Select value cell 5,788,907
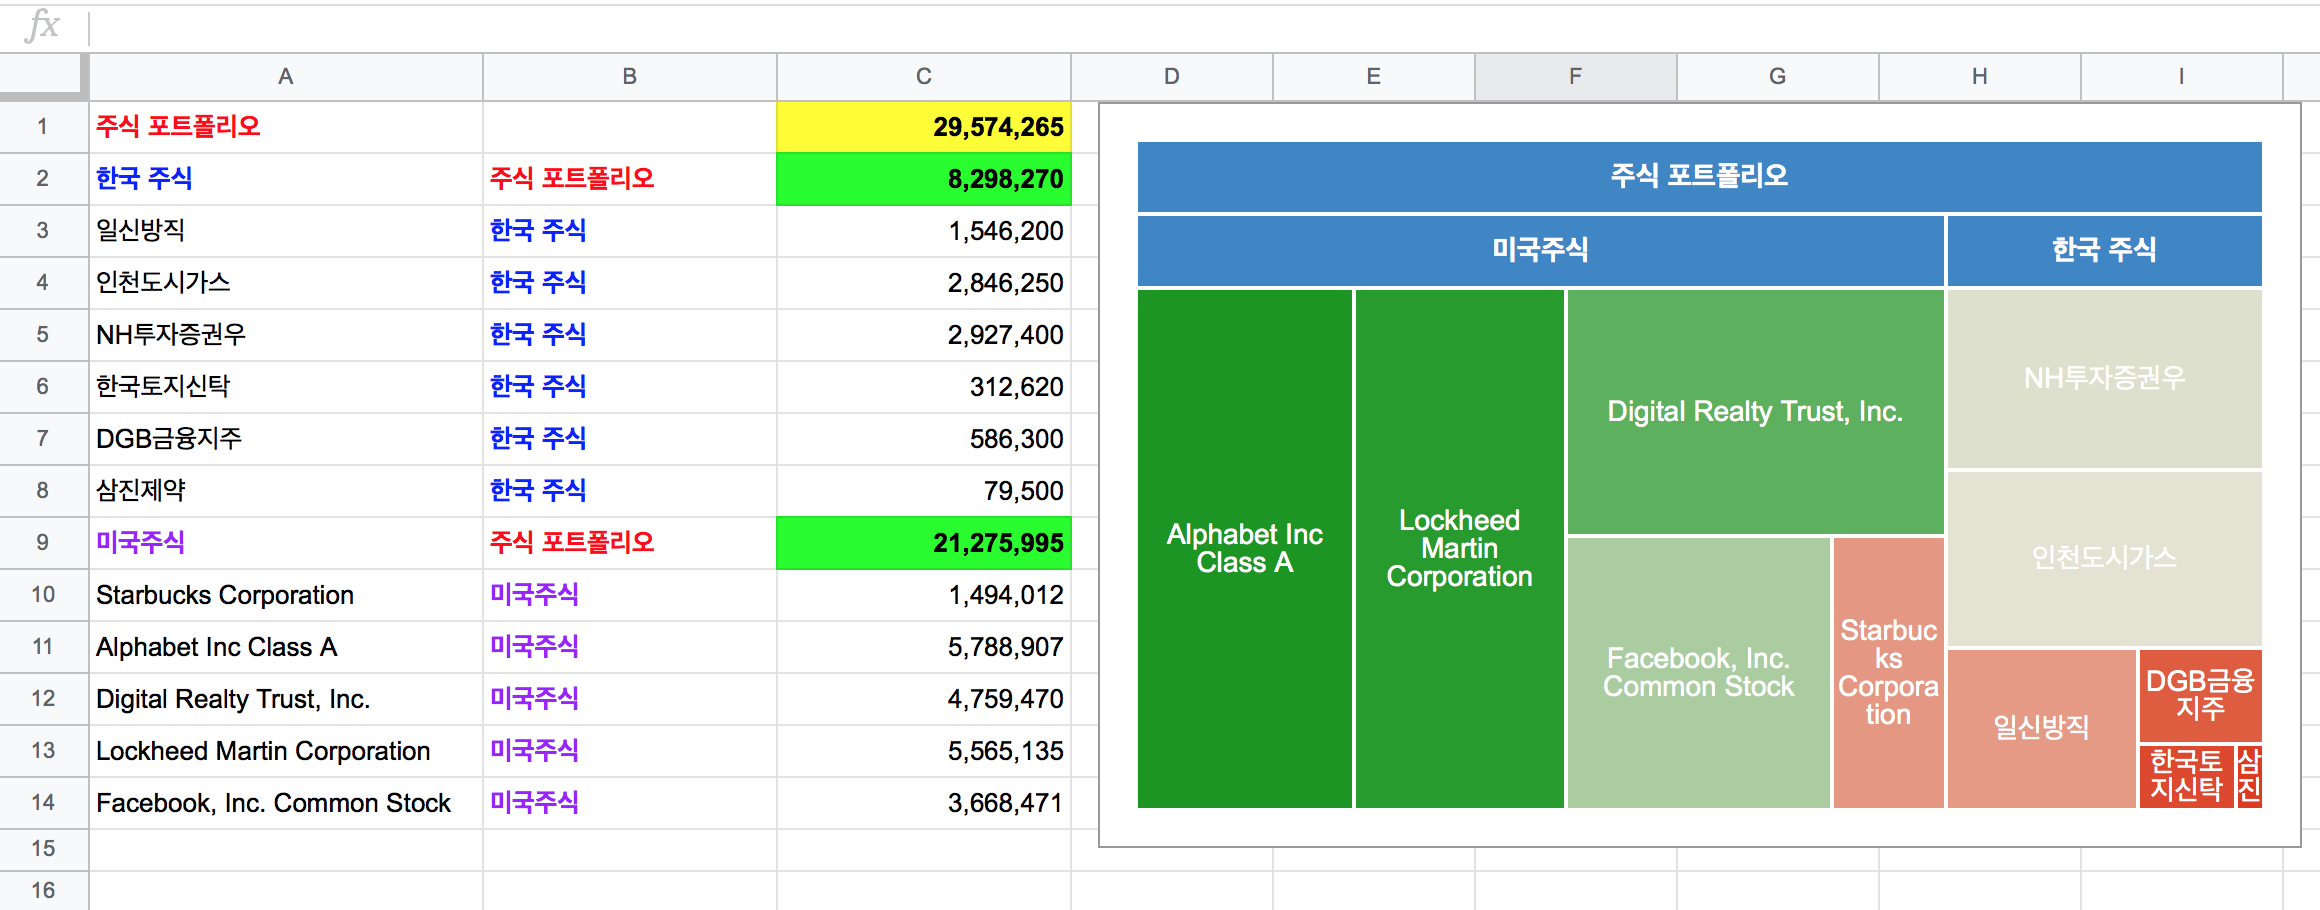 924,647
